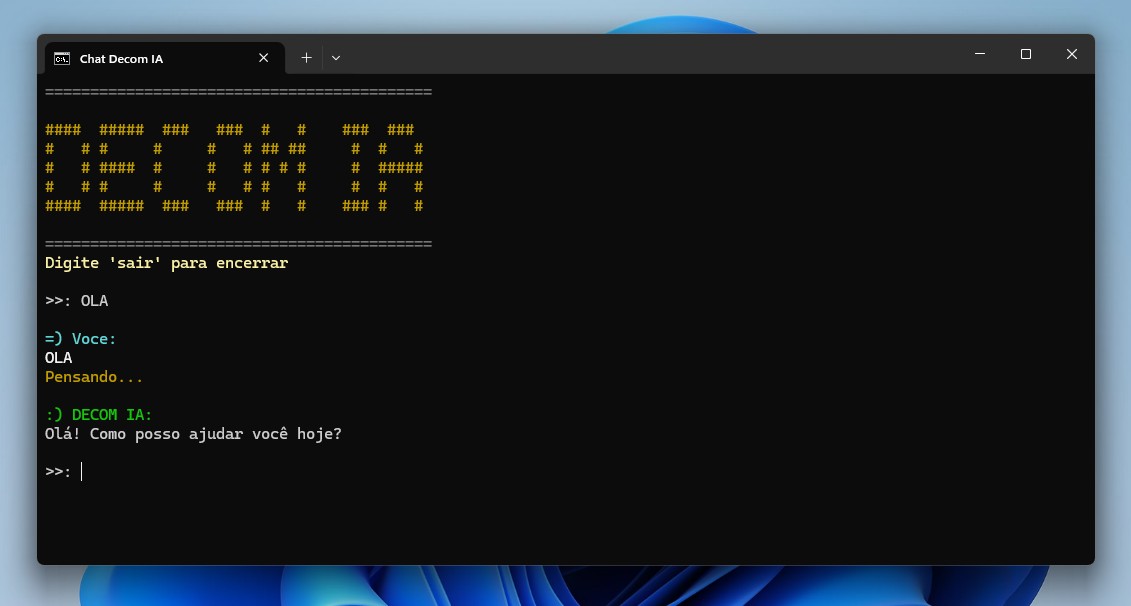Click the text "Digite 'sair' para encerrar"

pyautogui.click(x=167, y=263)
